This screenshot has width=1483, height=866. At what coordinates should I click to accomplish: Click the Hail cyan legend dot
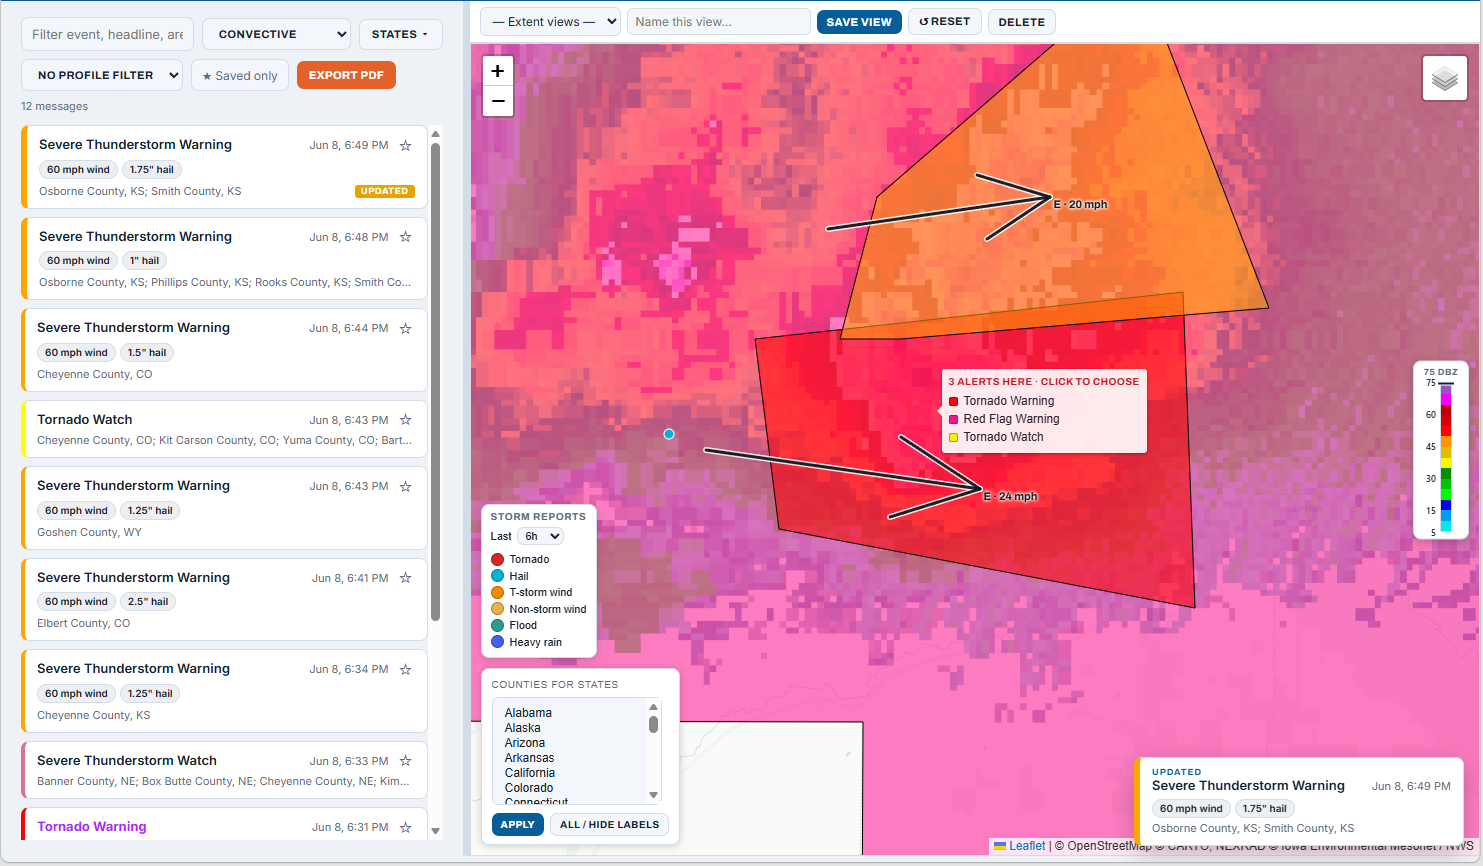point(497,576)
